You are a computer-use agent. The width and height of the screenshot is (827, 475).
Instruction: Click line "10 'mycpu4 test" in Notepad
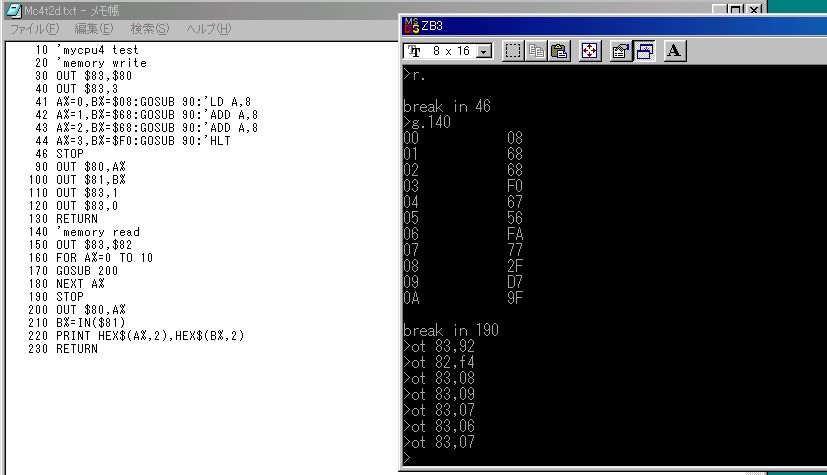coord(86,50)
